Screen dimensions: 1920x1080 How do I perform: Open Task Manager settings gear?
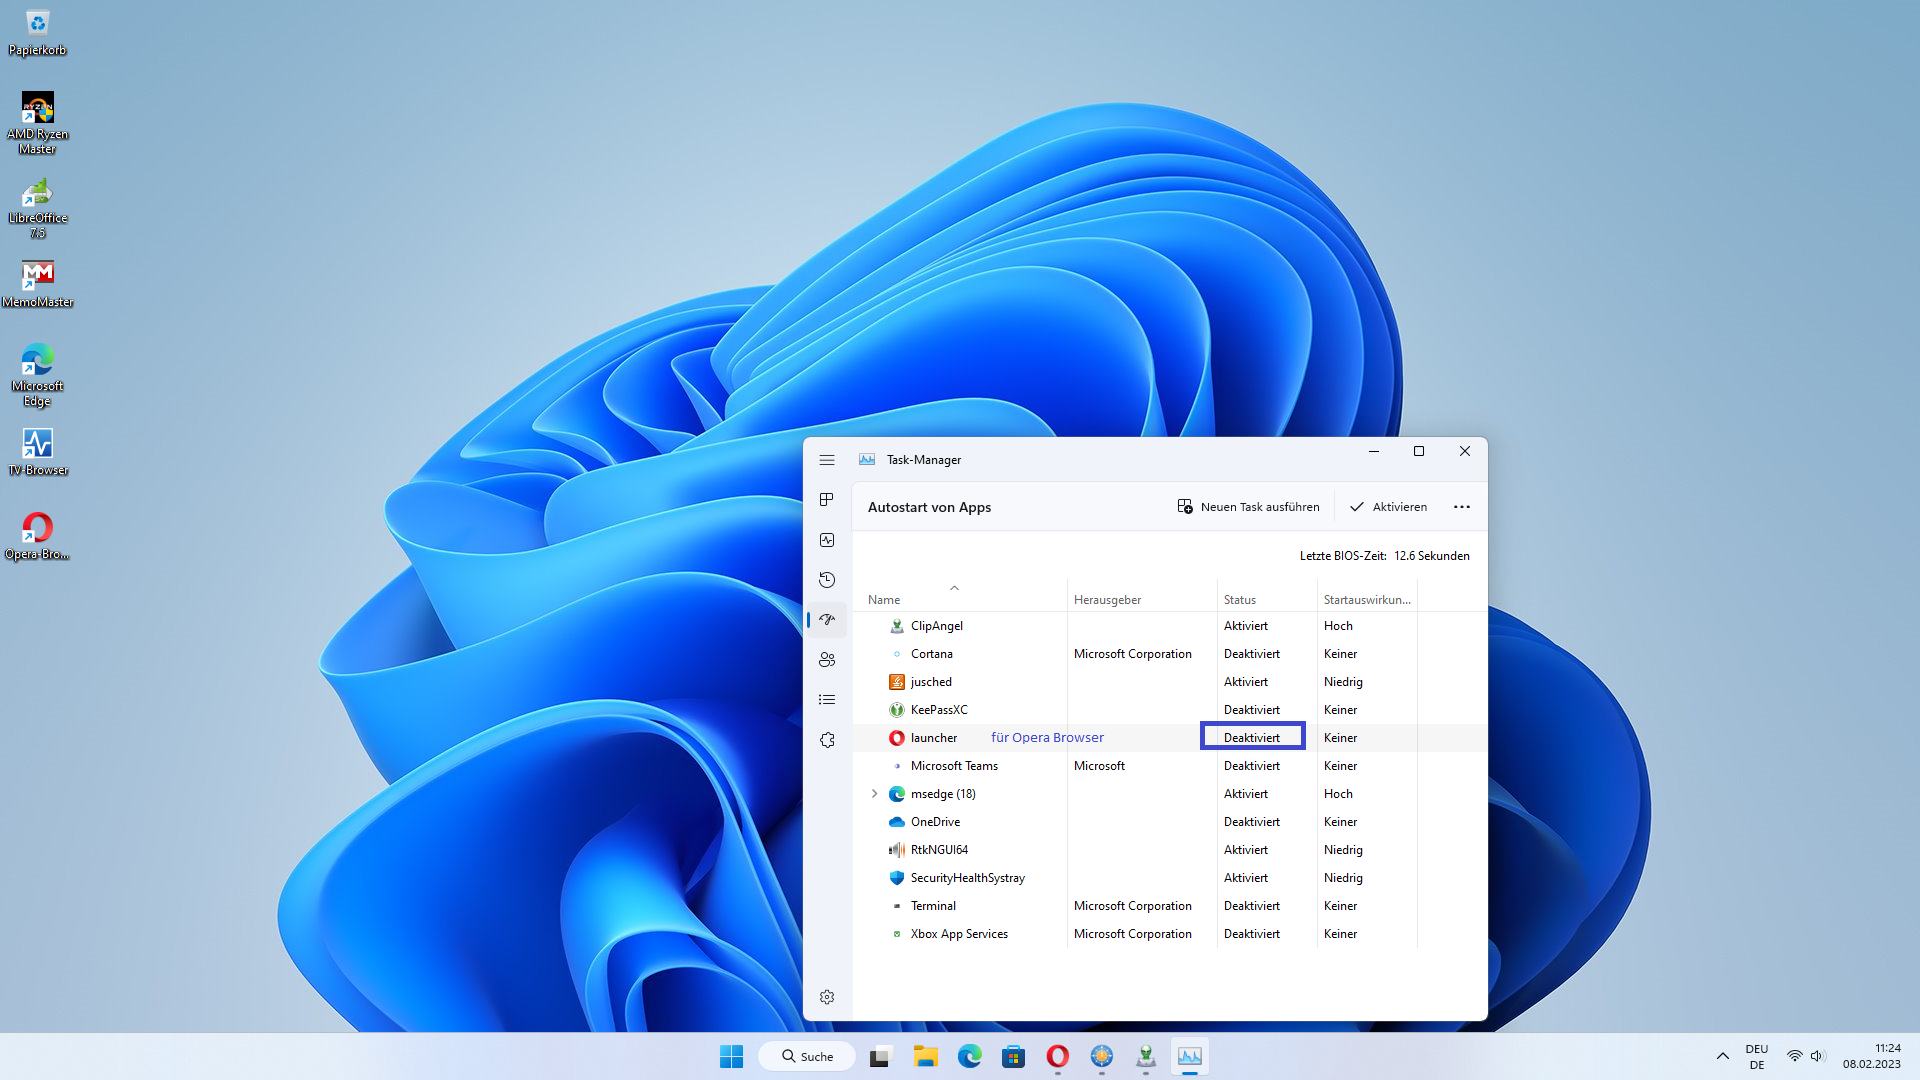827,997
